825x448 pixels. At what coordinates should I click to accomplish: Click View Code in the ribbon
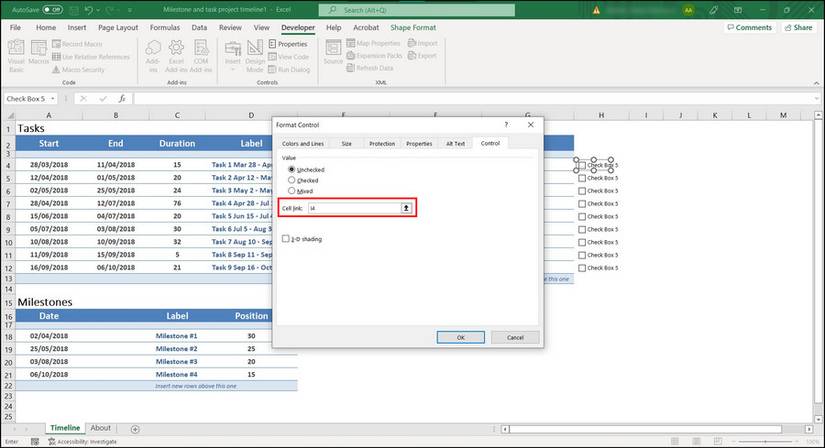288,56
